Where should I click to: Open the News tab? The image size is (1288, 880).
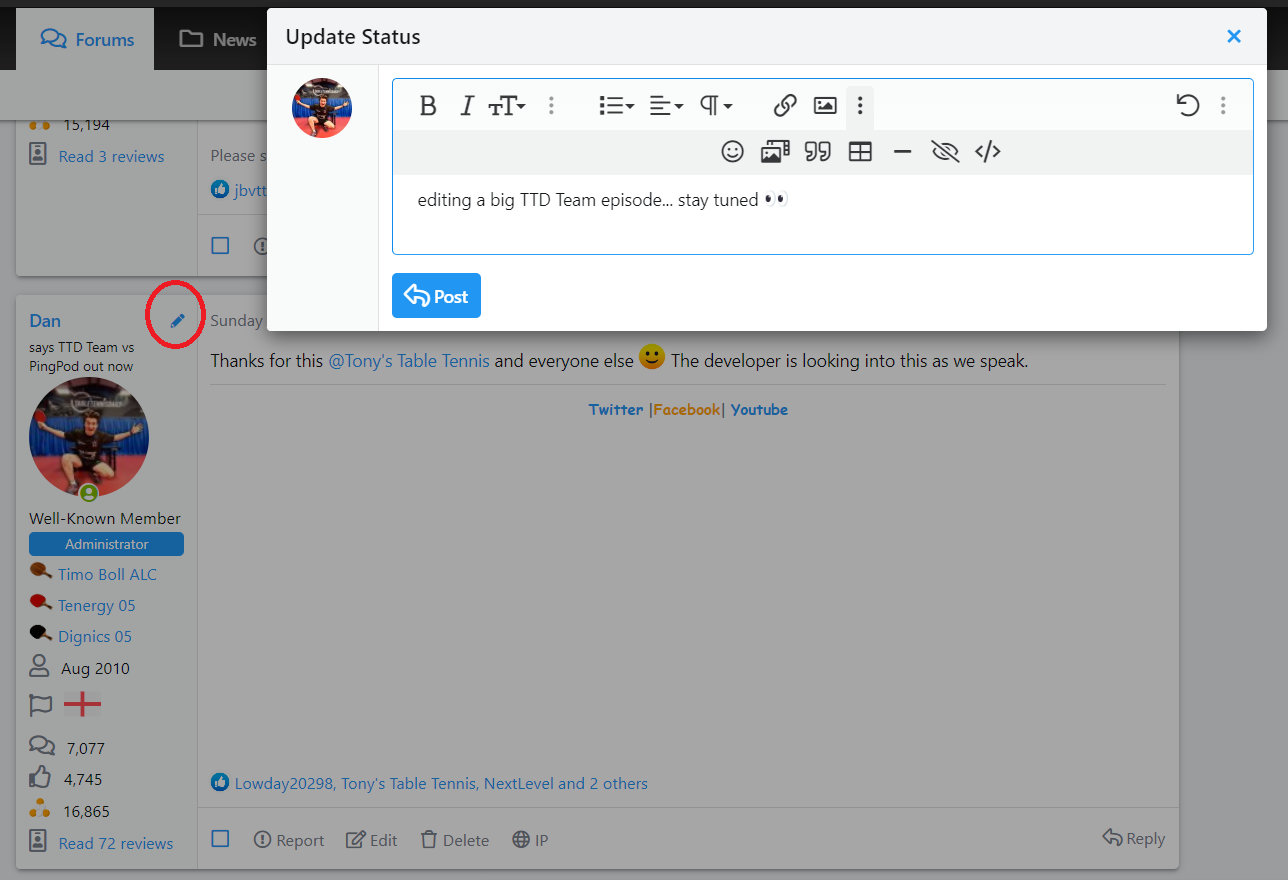pos(218,39)
